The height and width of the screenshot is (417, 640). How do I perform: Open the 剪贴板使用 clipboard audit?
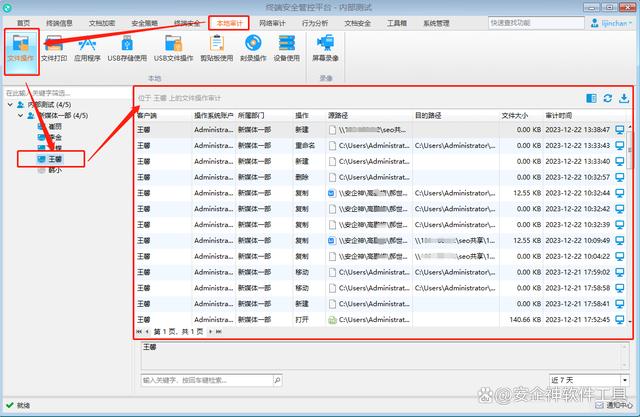[x=216, y=49]
